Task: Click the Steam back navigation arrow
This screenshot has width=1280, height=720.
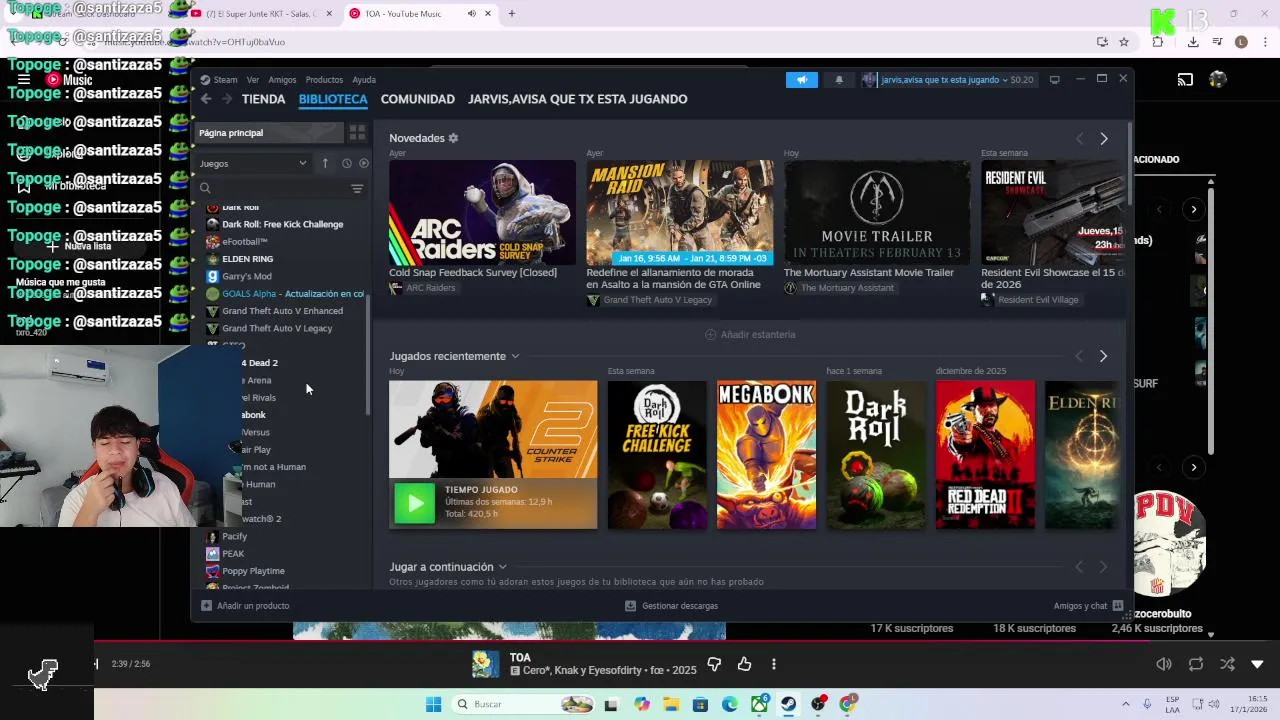Action: click(x=206, y=99)
